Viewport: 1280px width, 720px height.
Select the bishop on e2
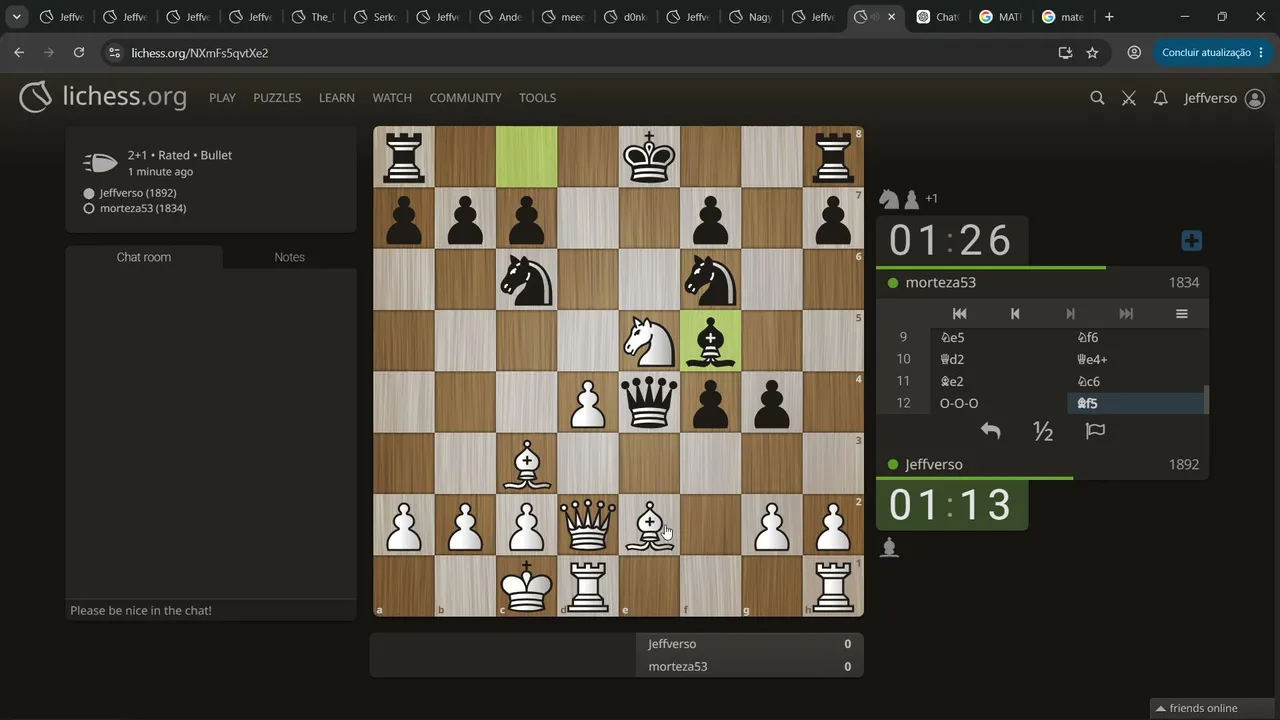pos(649,525)
